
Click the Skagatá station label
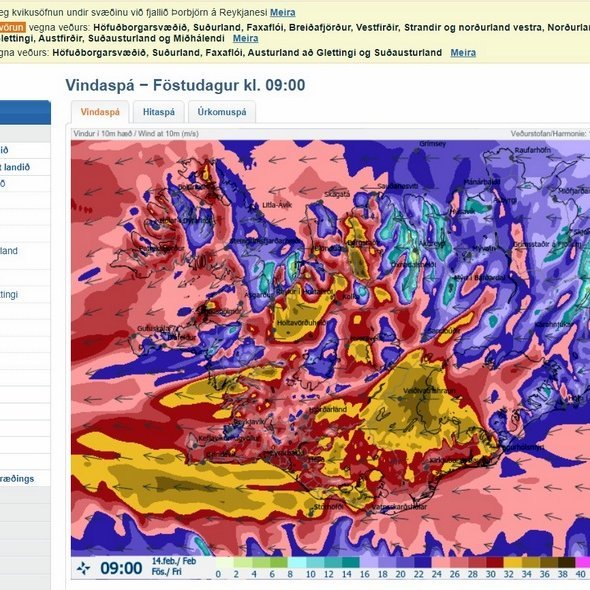[337, 195]
